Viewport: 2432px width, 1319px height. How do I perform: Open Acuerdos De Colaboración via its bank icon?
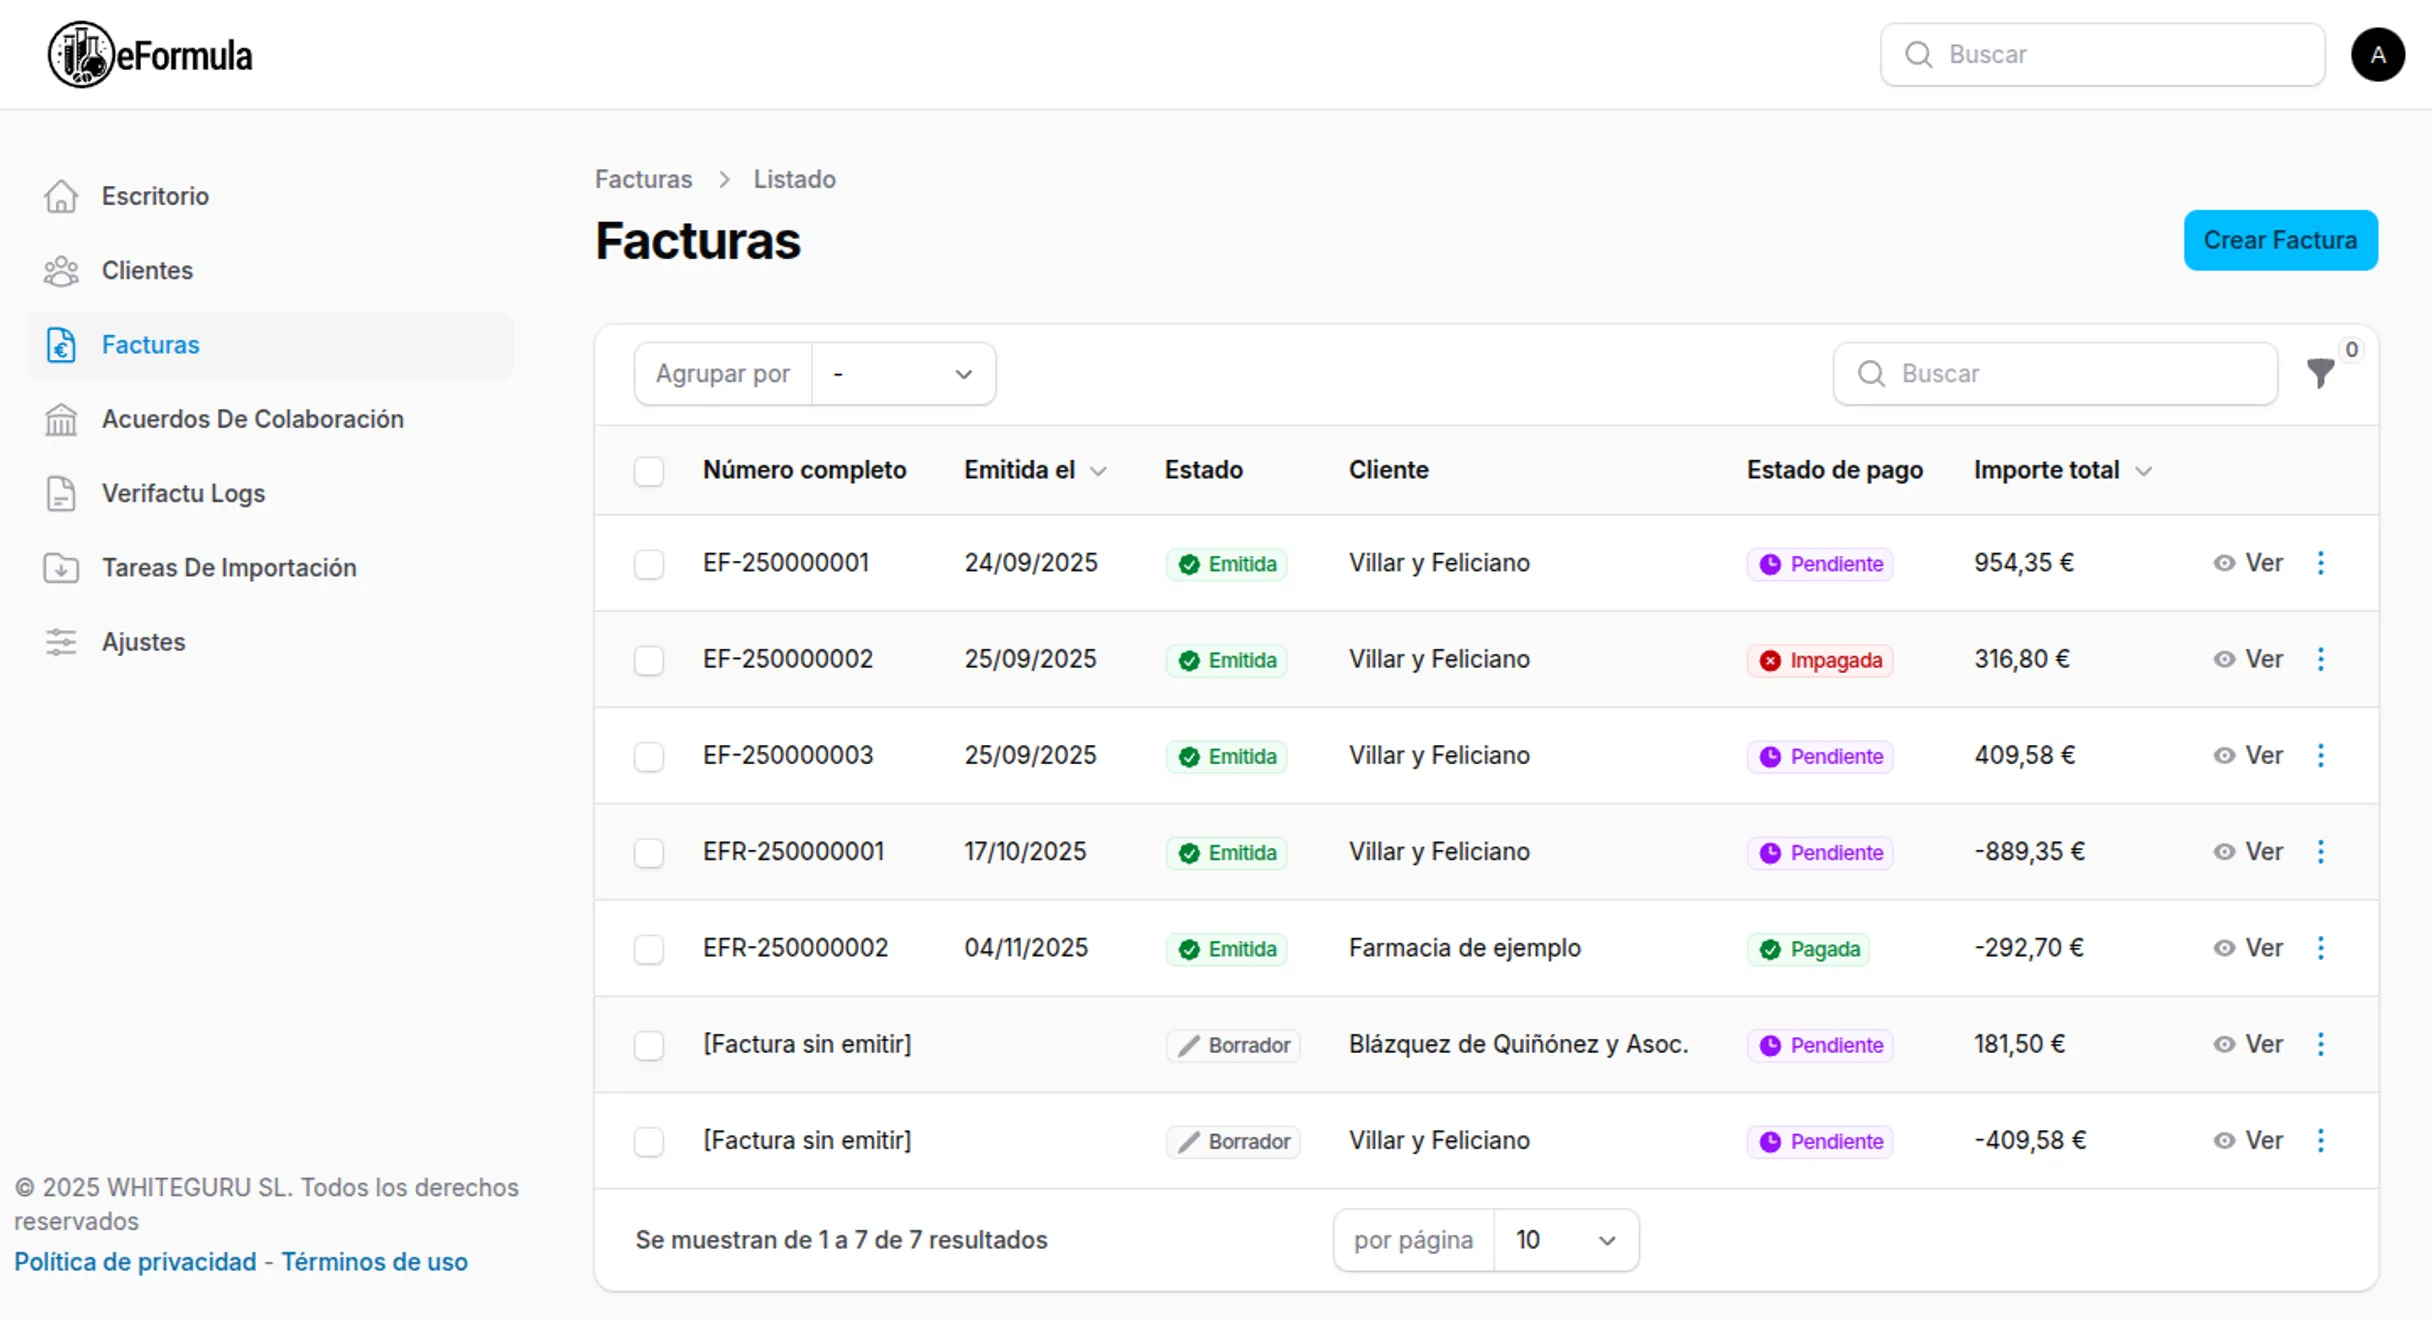(61, 419)
